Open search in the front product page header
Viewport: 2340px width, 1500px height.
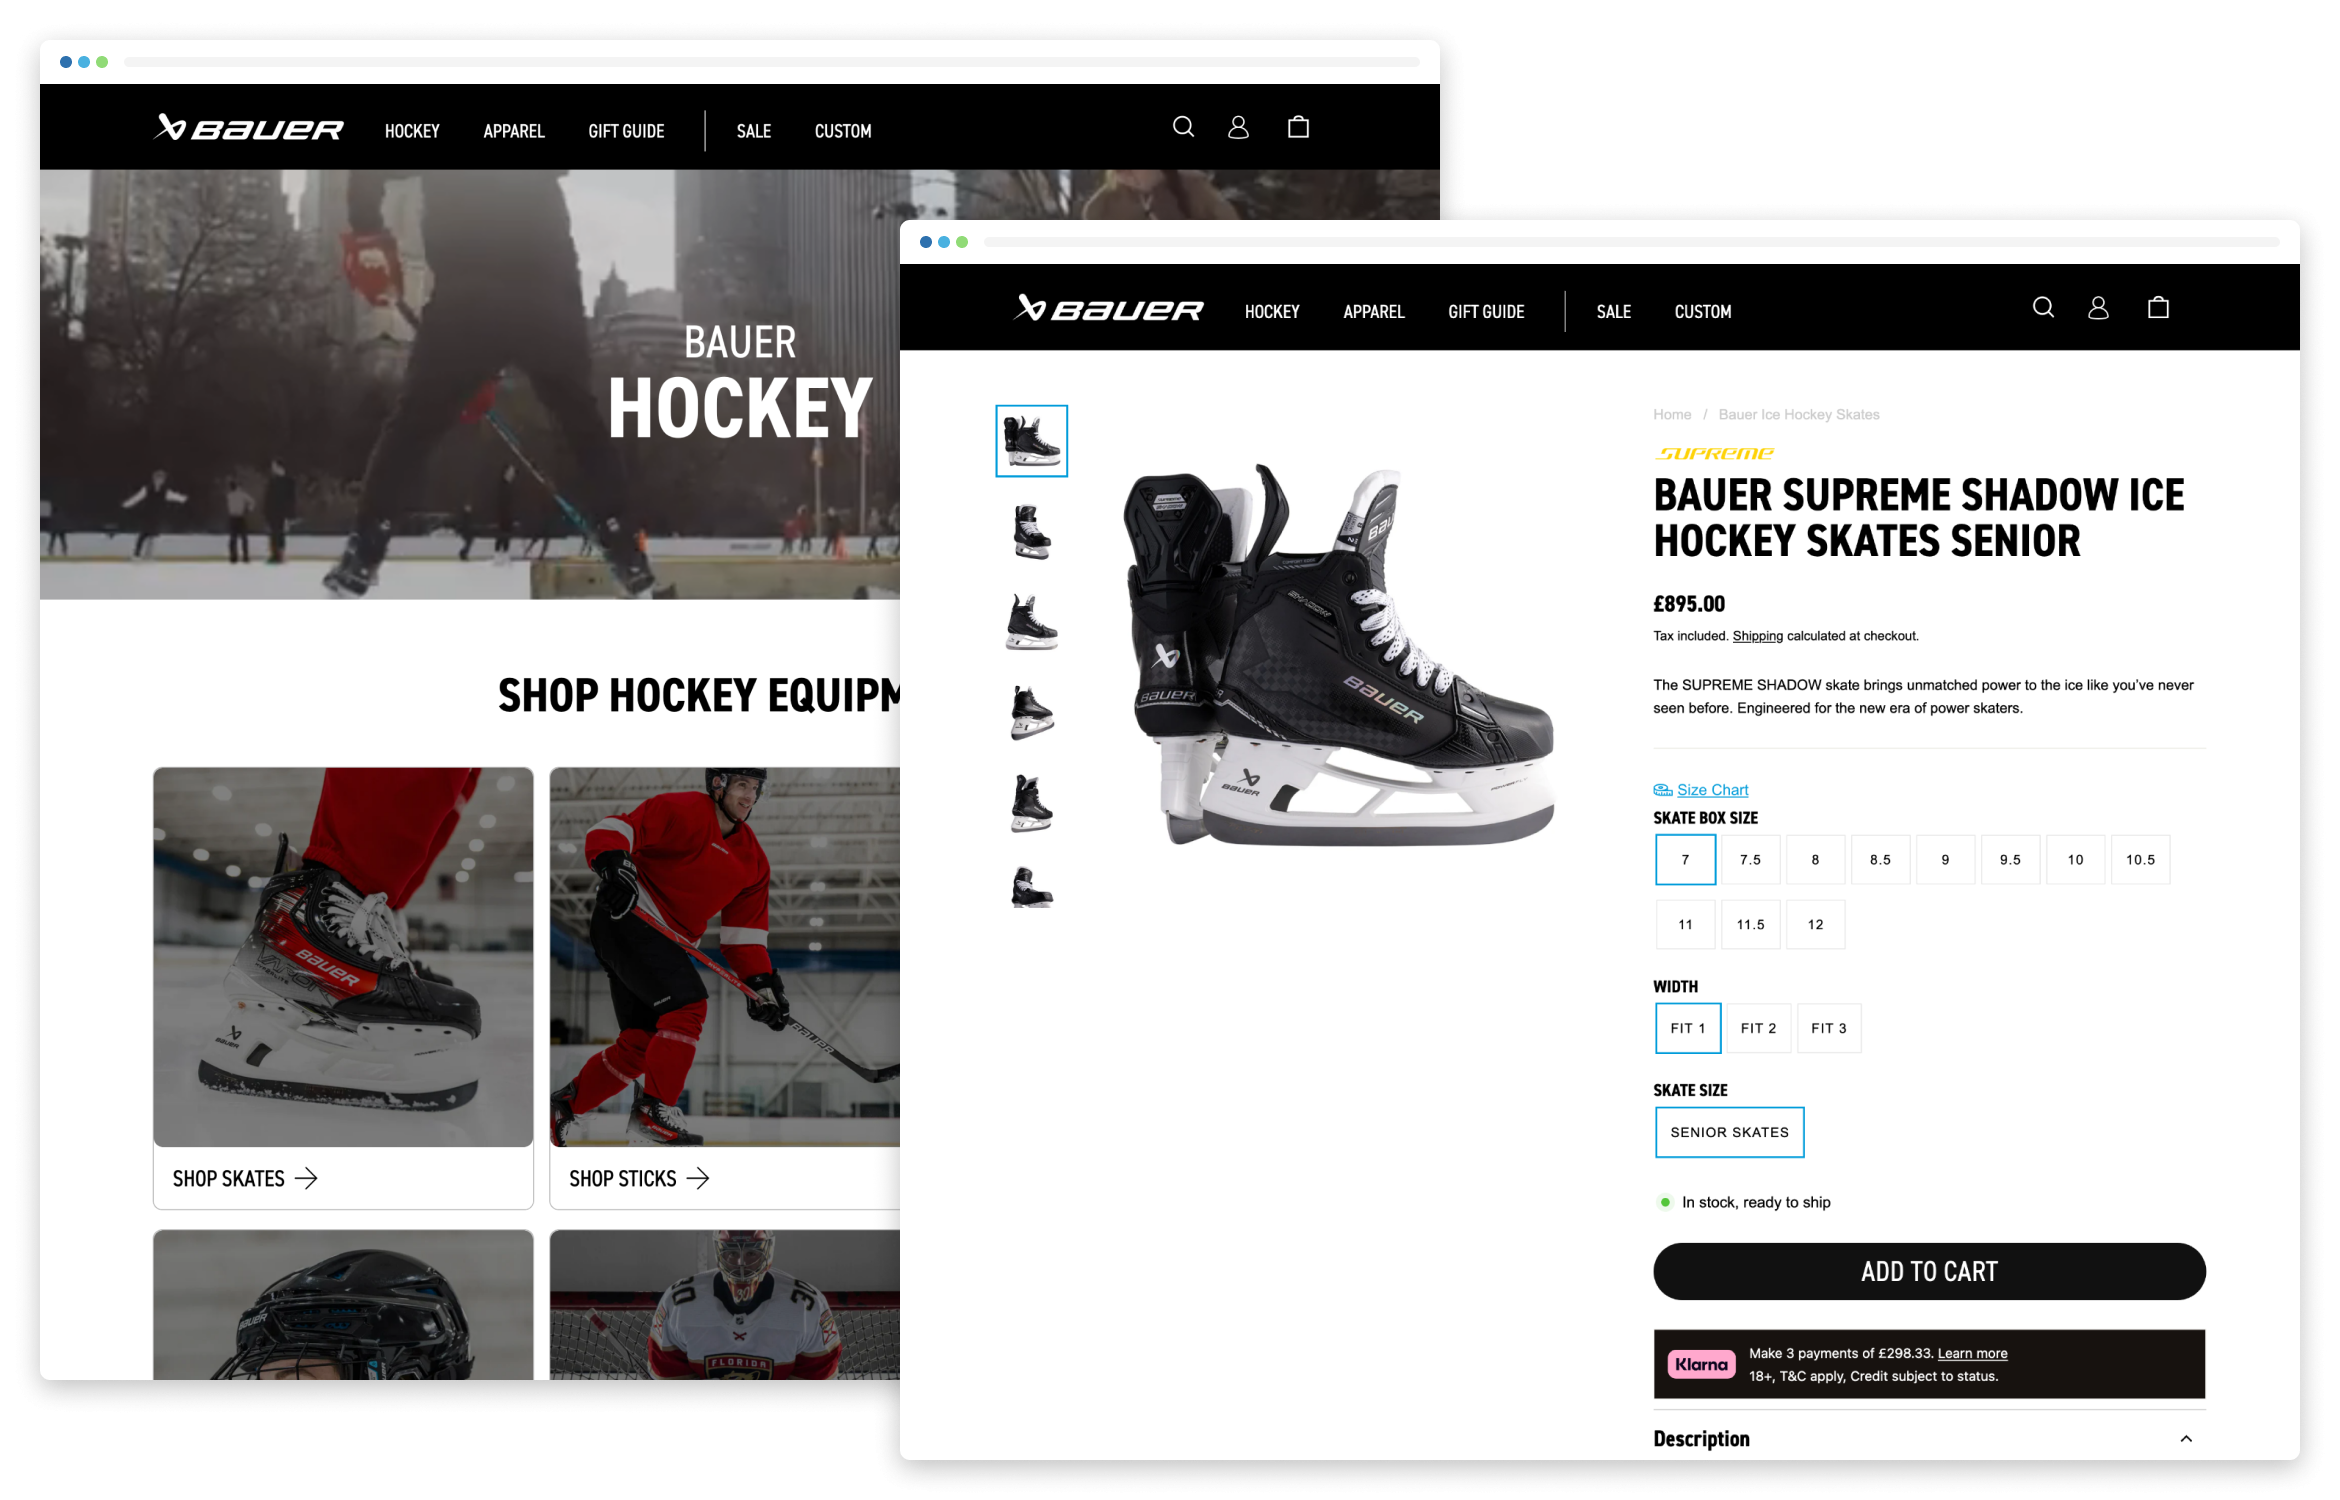(2043, 308)
